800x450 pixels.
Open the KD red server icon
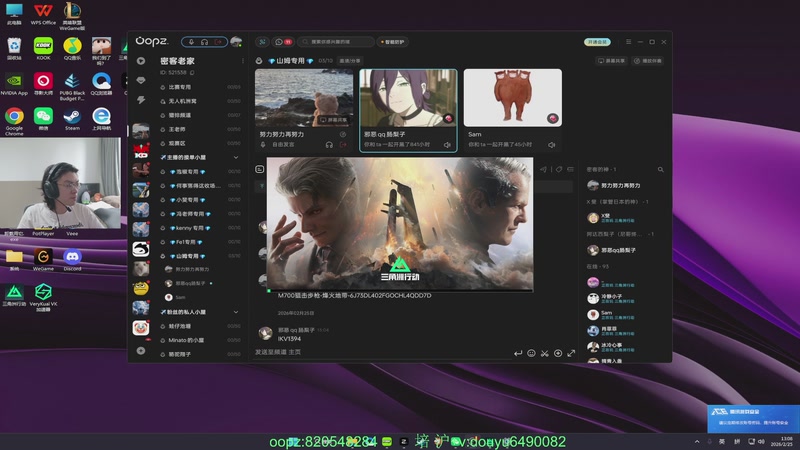tap(141, 151)
